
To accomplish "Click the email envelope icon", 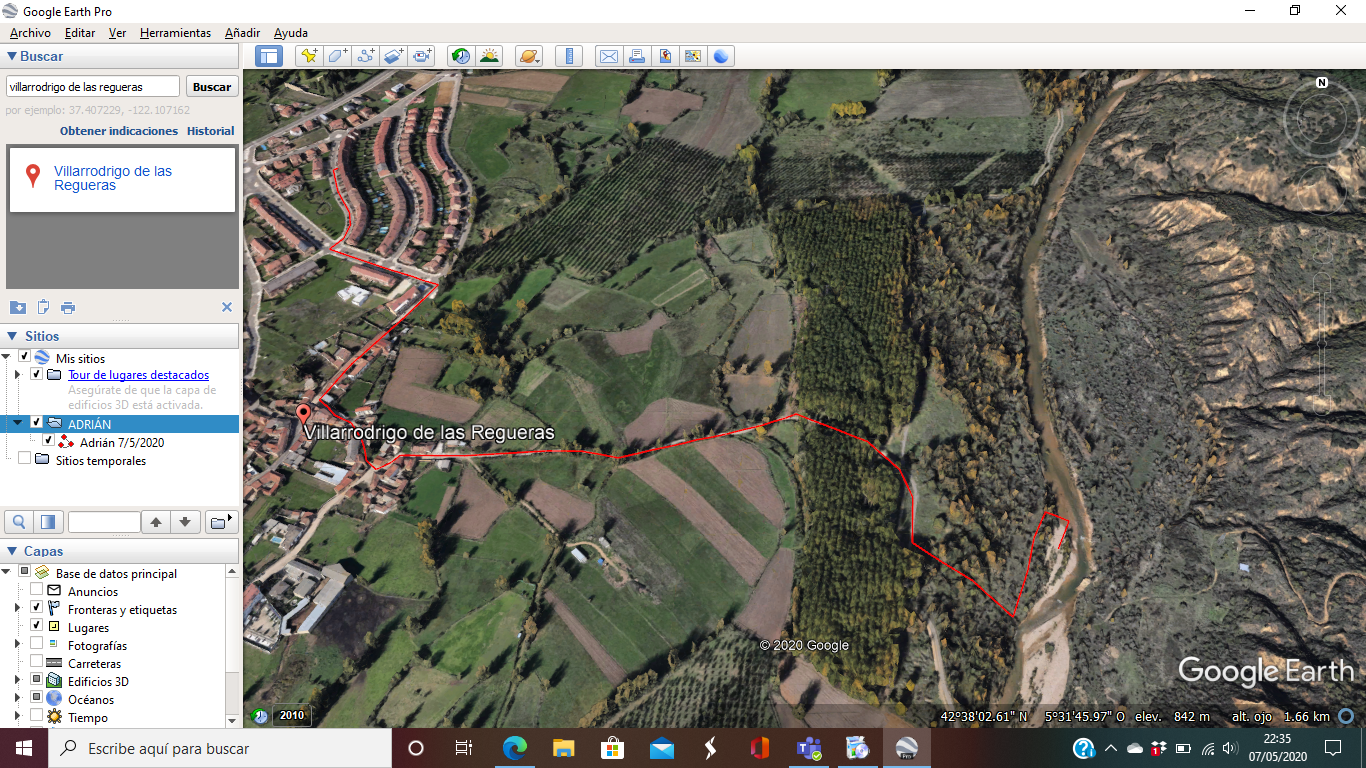I will pos(608,56).
